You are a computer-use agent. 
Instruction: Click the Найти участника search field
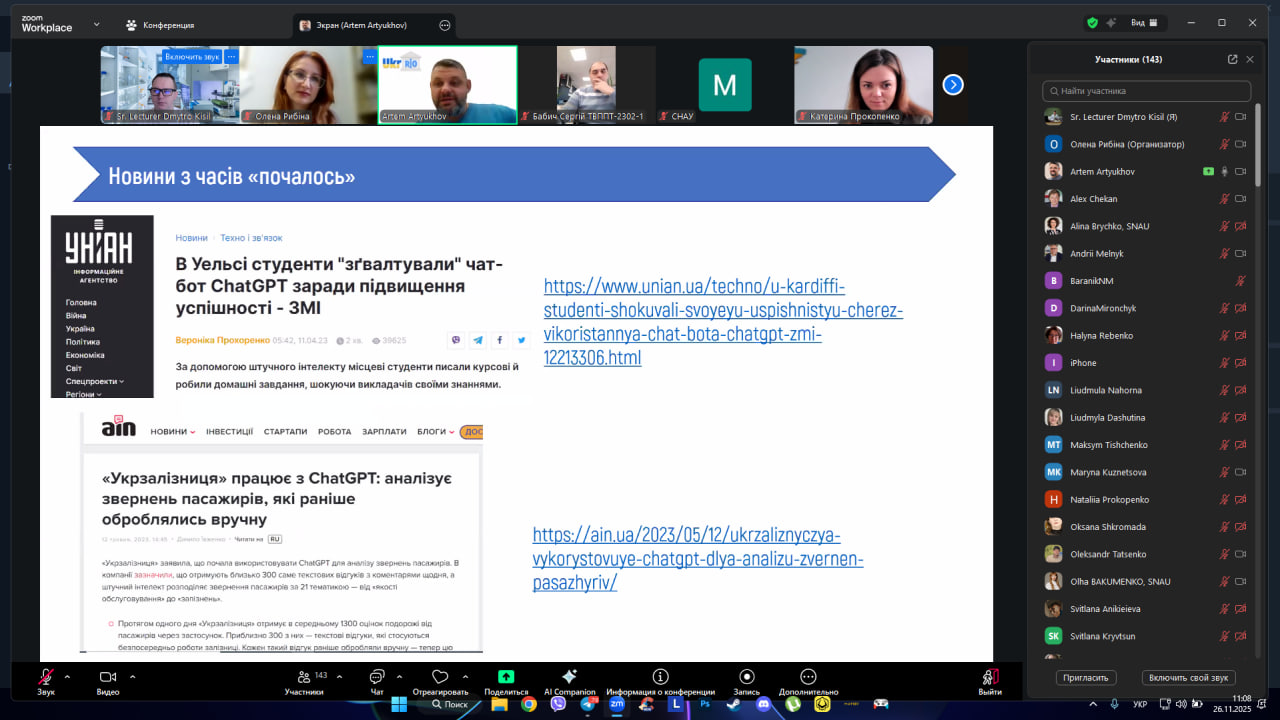[x=1146, y=91]
